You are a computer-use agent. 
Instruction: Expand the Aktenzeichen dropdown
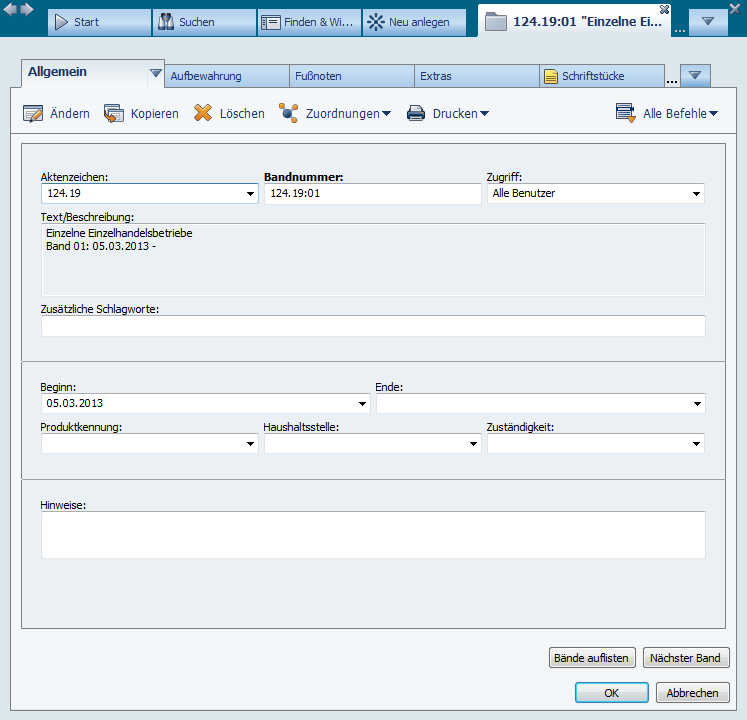point(249,194)
